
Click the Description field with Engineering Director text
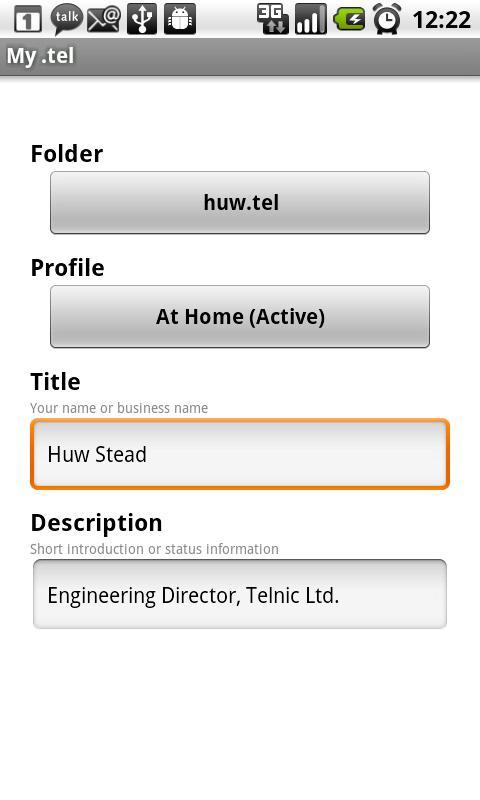[x=240, y=594]
